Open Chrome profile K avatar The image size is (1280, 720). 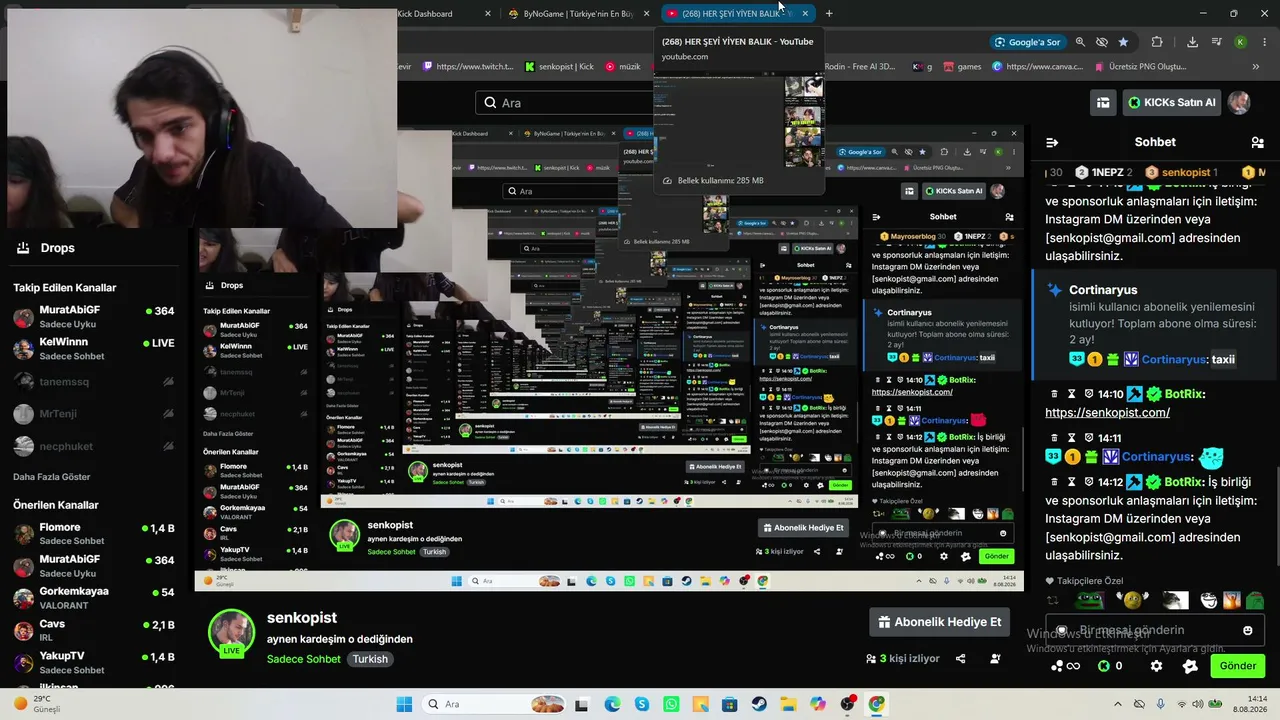1240,42
